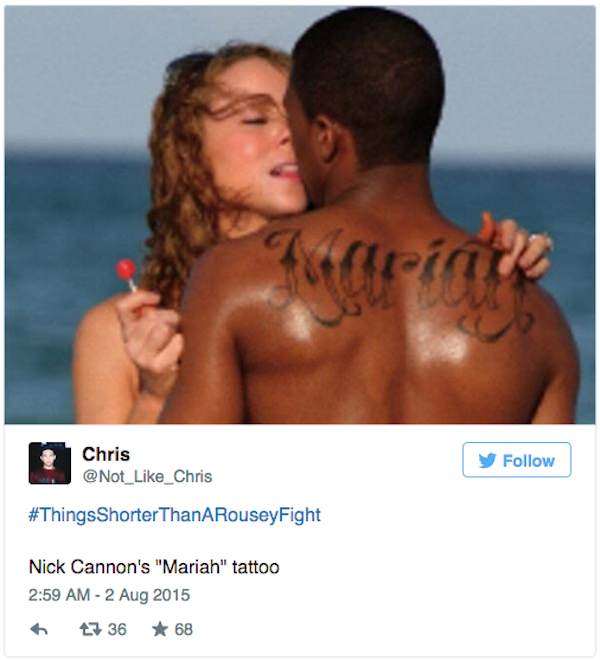Screen dimensions: 600x660
Task: Click the display name Chris
Action: coord(106,454)
